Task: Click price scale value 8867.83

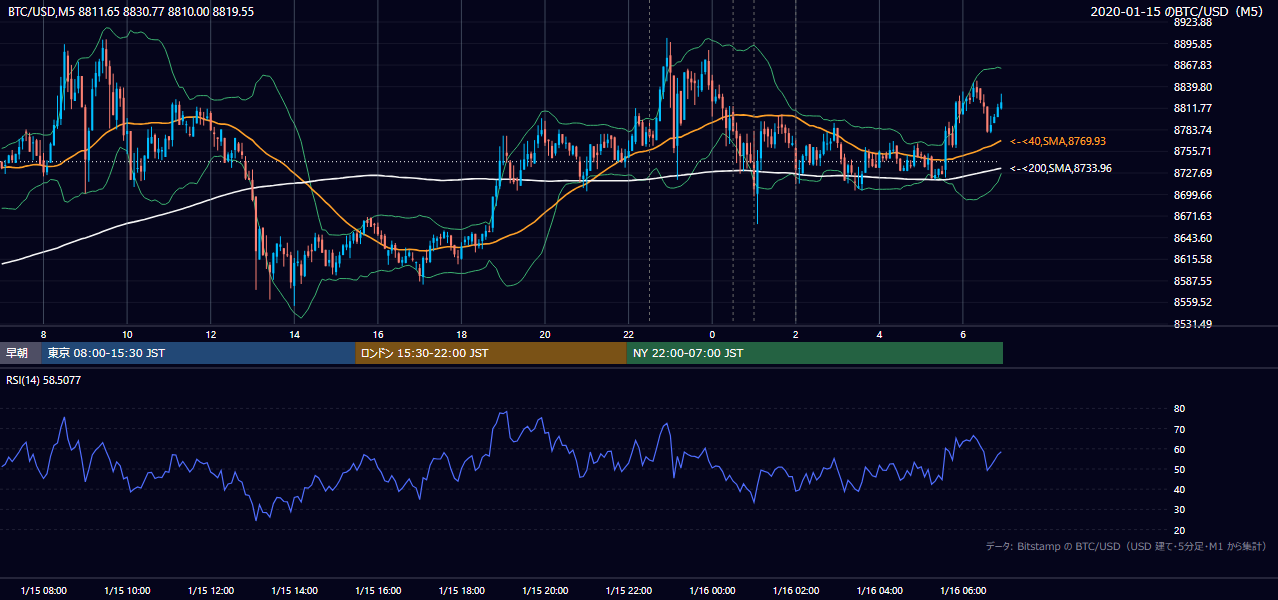Action: pos(1192,65)
